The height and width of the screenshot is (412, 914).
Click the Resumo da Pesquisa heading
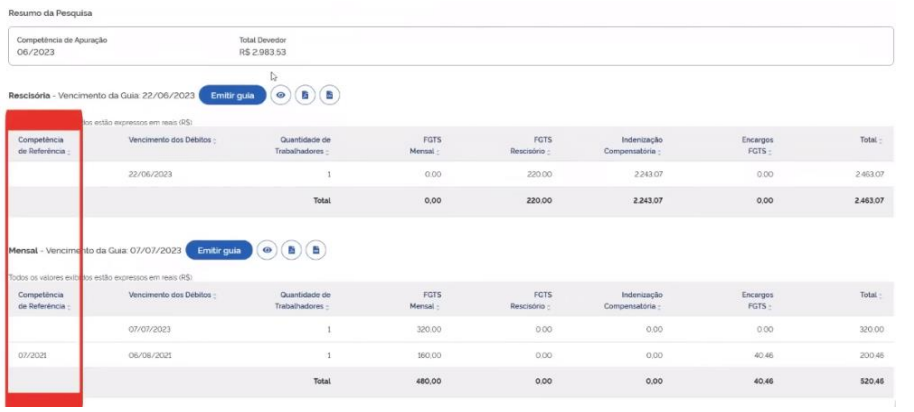tap(50, 12)
